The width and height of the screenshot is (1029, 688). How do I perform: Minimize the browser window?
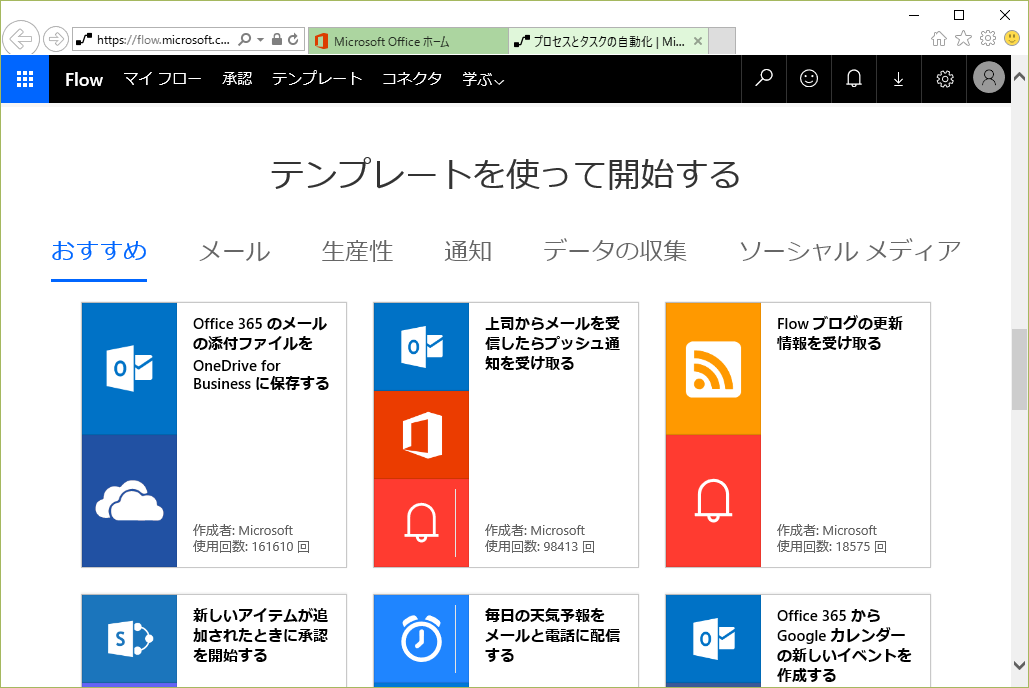[x=914, y=15]
